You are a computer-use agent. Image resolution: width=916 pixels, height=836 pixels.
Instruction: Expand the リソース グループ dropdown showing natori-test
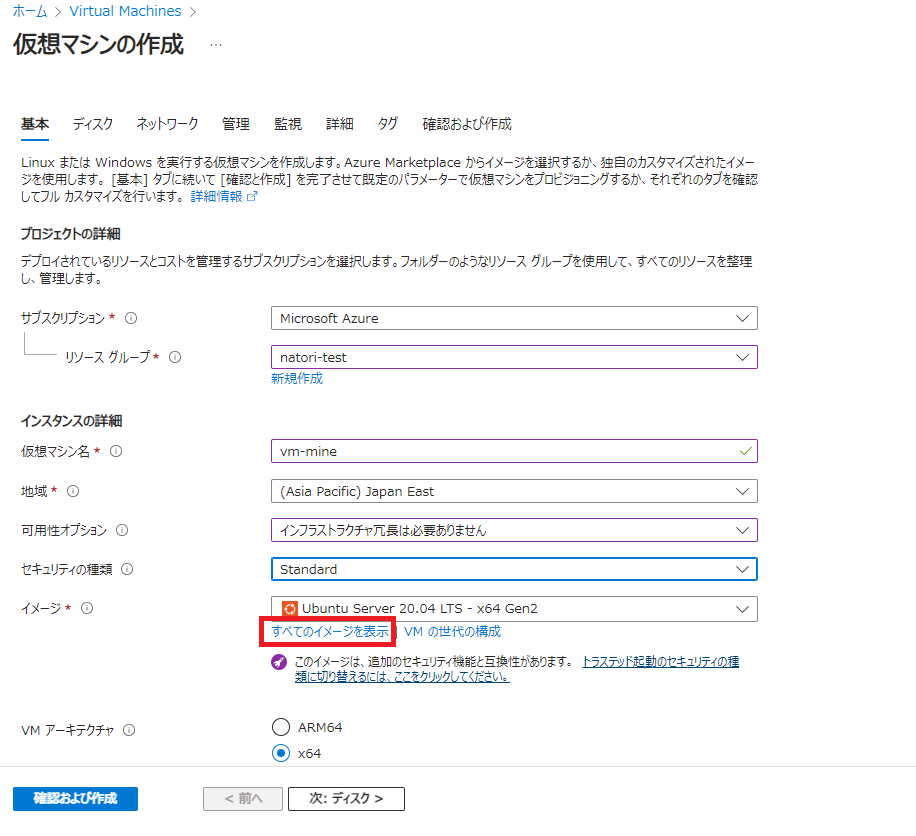(x=514, y=357)
